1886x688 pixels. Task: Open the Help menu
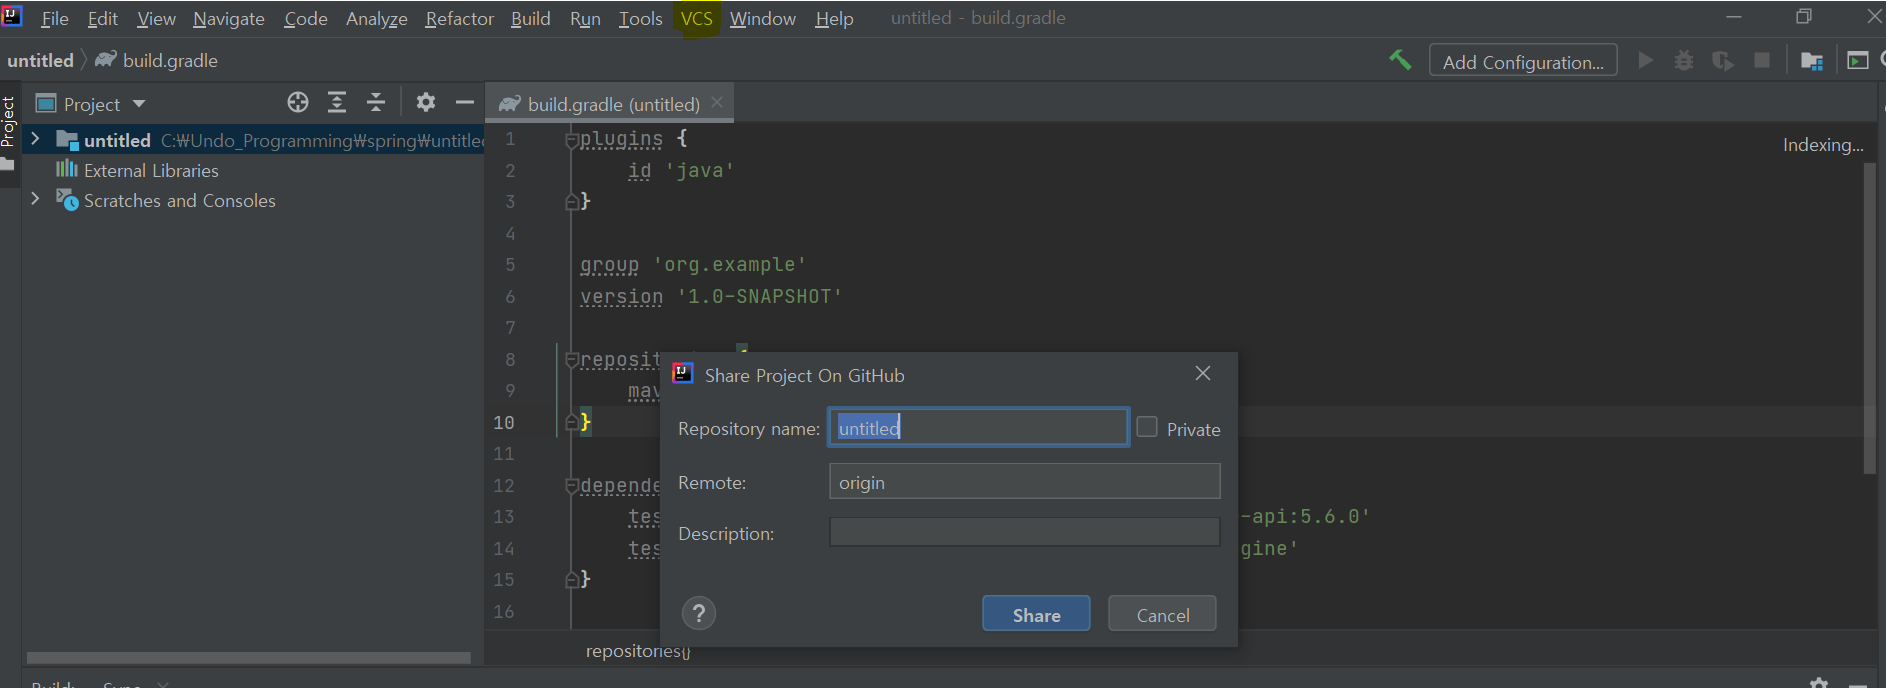coord(834,19)
